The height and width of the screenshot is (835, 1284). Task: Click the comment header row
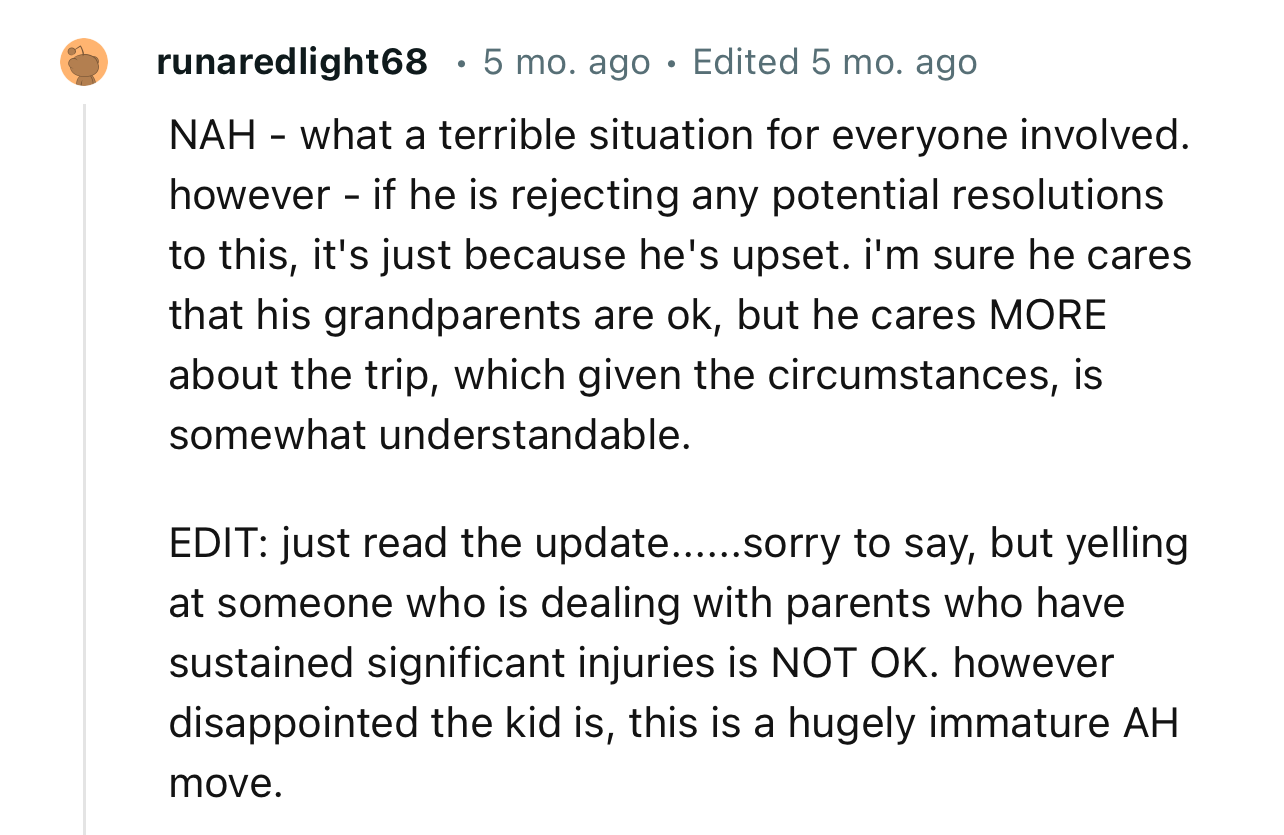[x=500, y=62]
